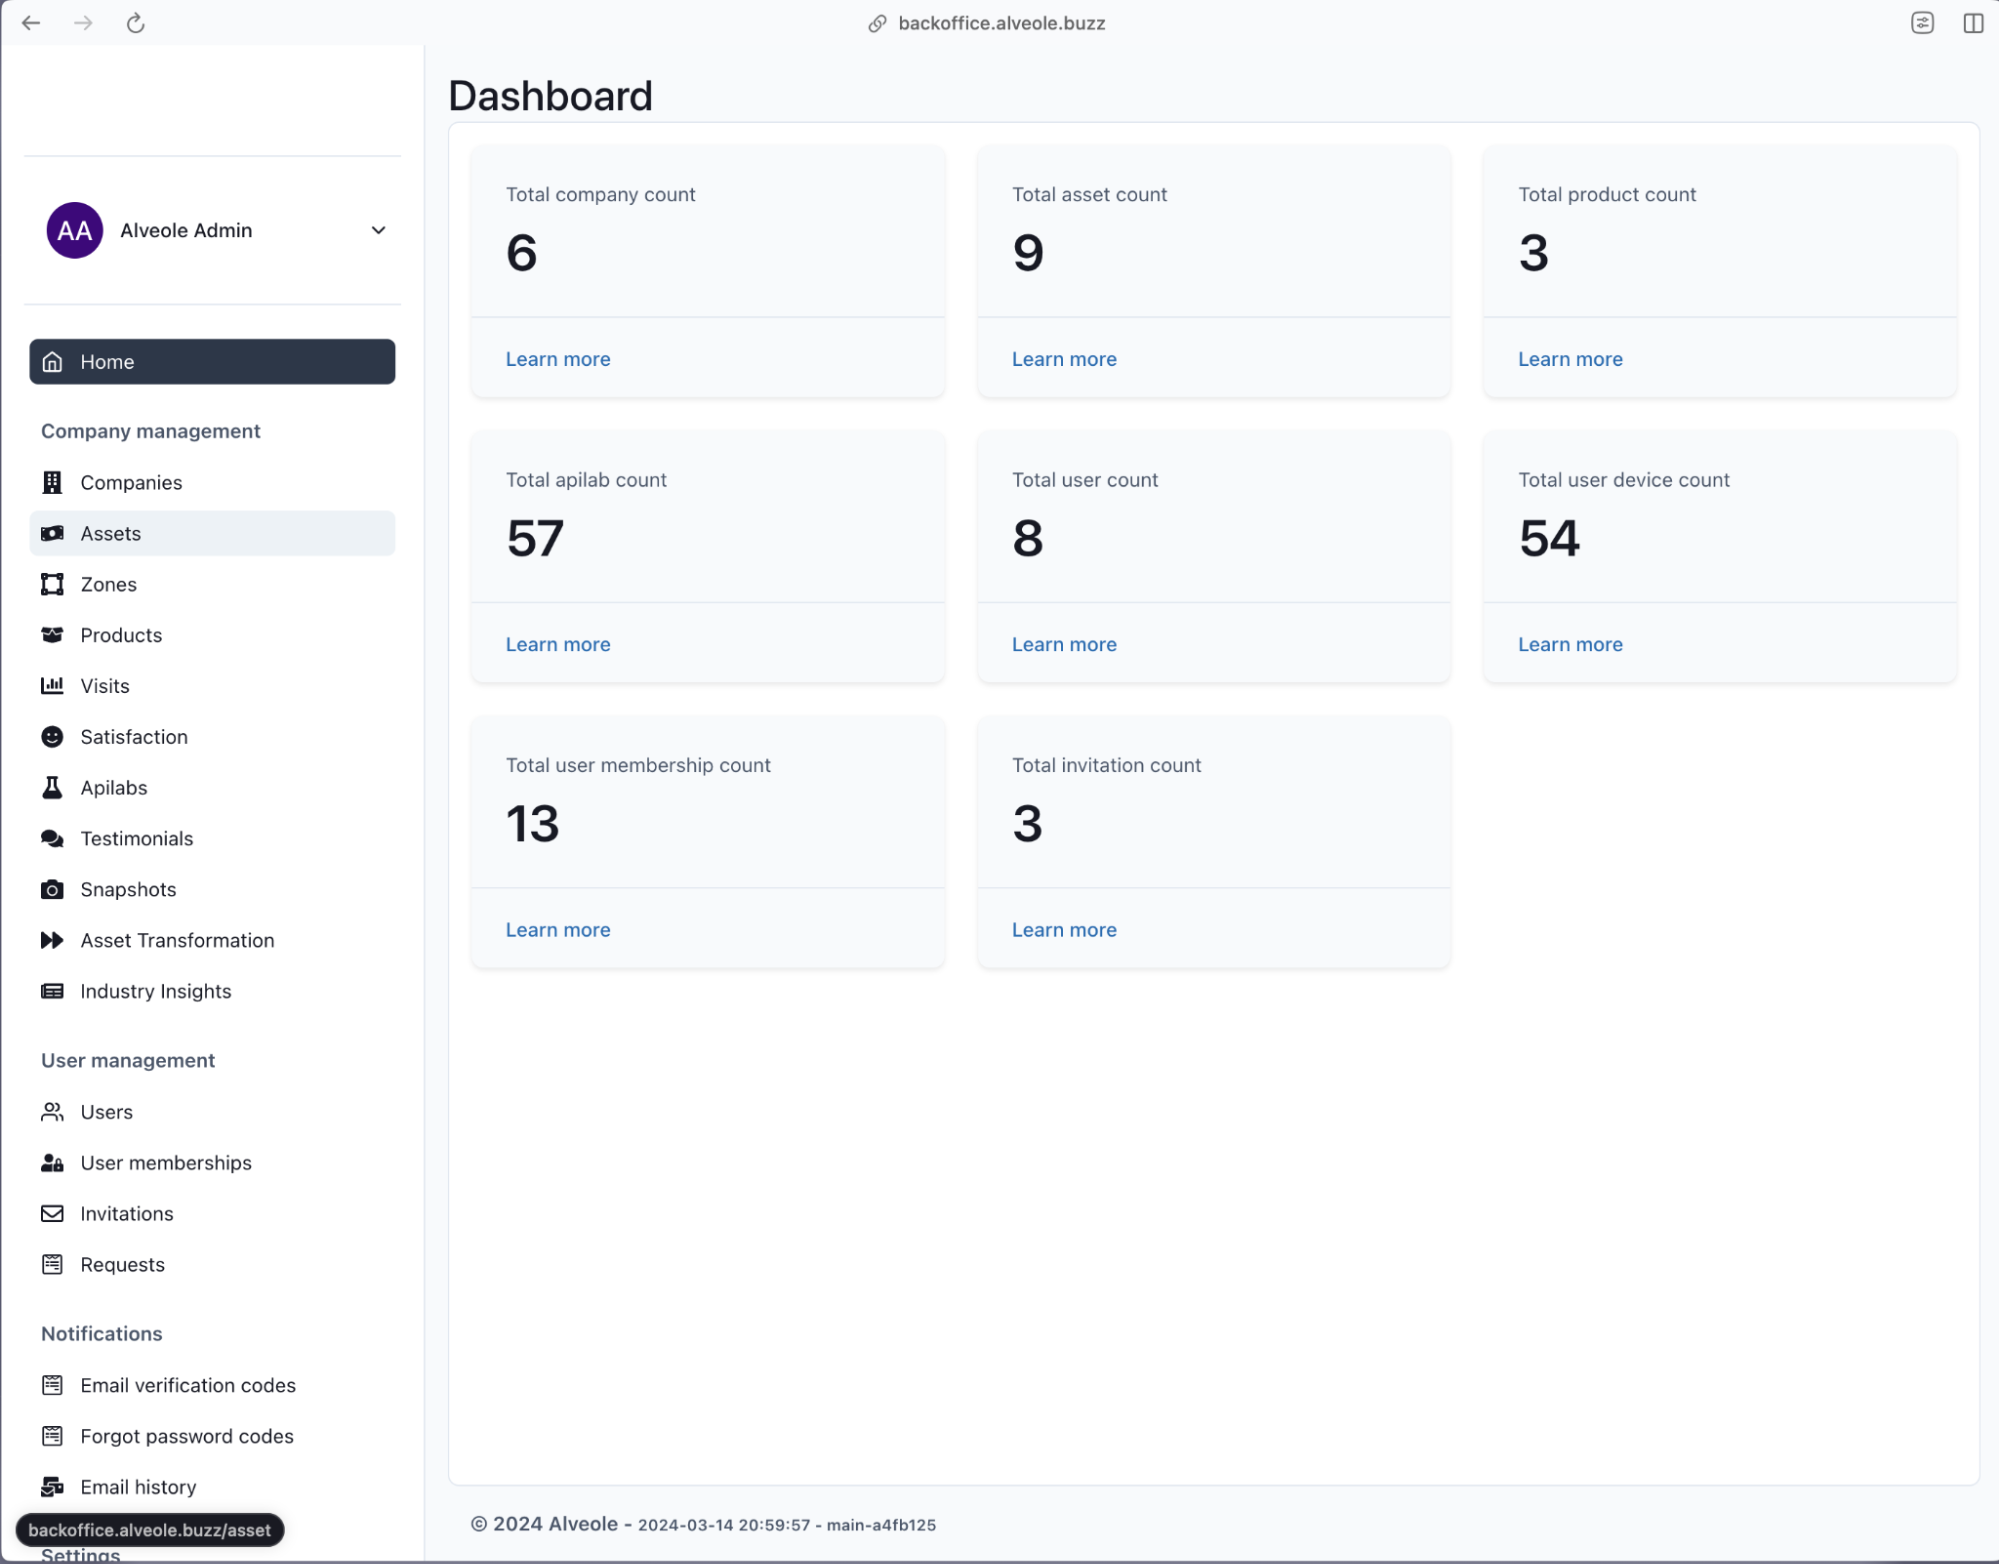Click the Satisfaction smiley face icon
This screenshot has width=1999, height=1564.
point(52,737)
